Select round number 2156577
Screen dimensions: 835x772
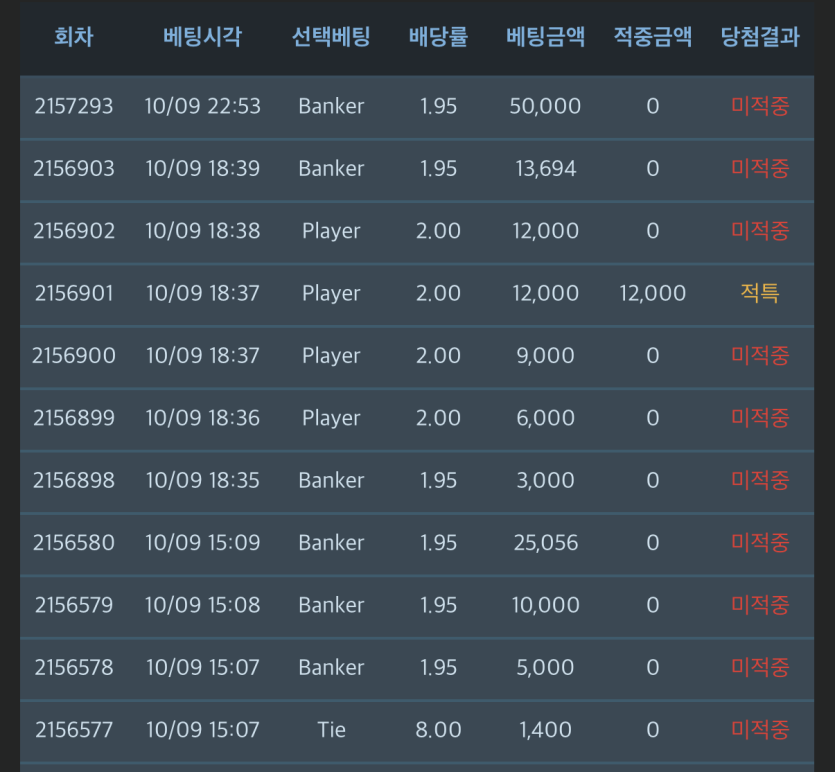tap(73, 729)
